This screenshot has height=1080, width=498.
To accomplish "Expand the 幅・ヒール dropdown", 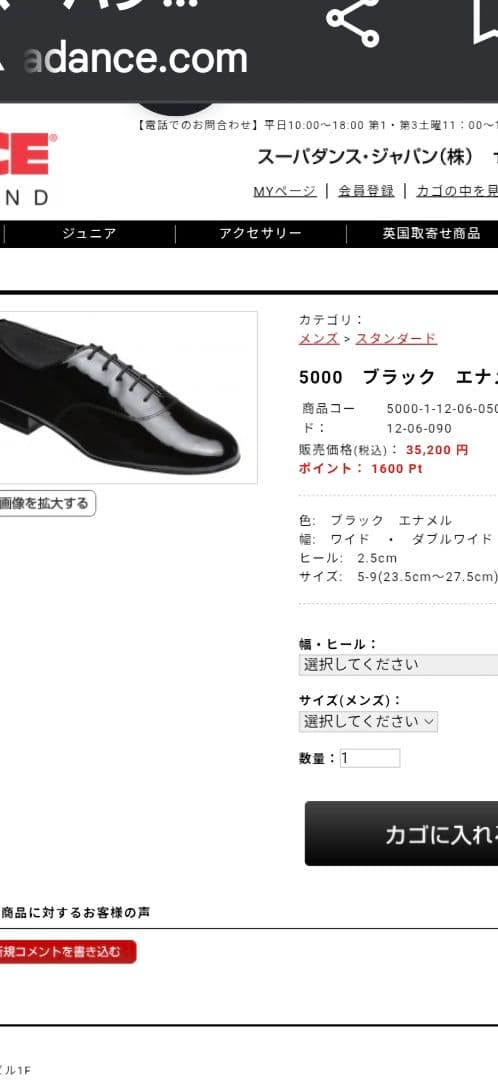I will coord(398,665).
